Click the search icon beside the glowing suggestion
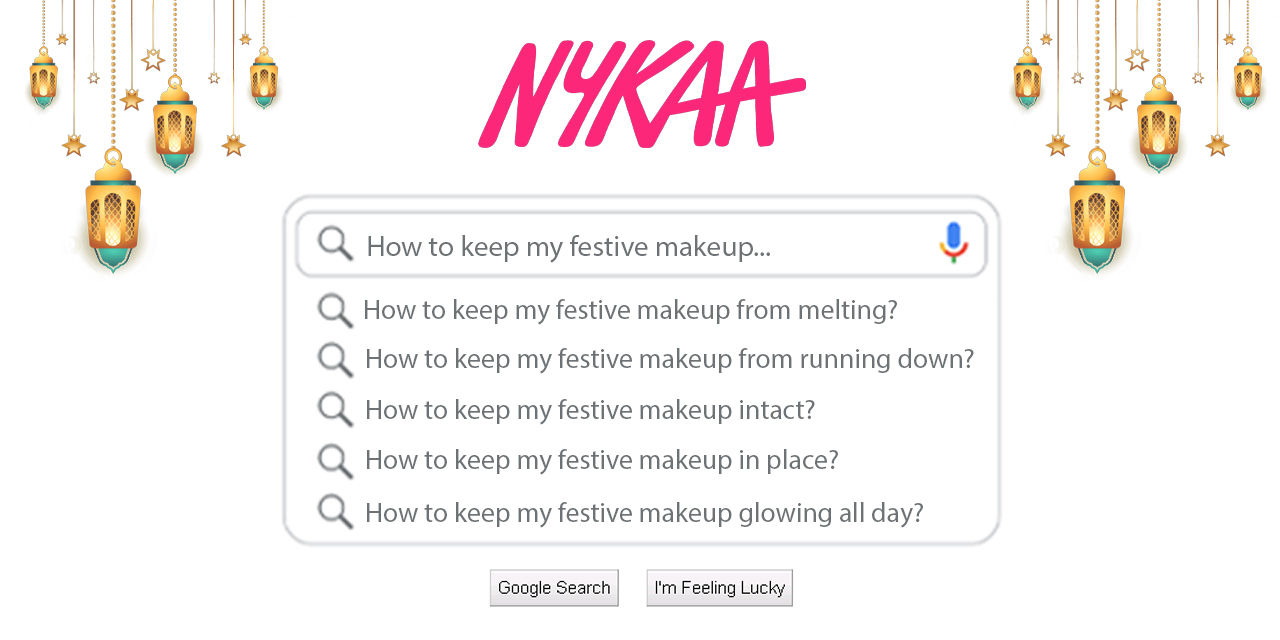Viewport: 1280px width, 640px height. 335,512
